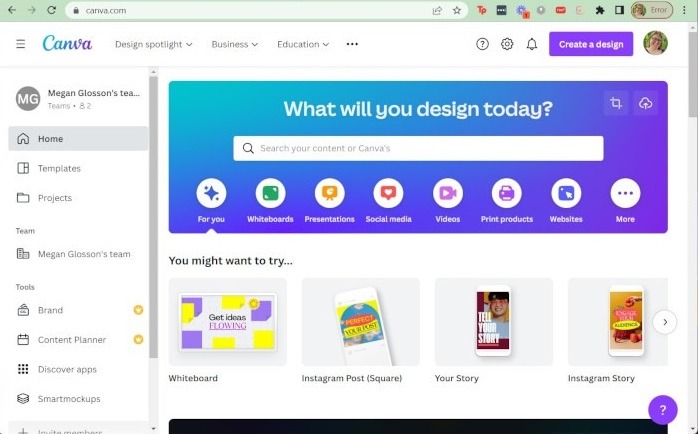Viewport: 698px width, 434px height.
Task: Expand the Education dropdown
Action: click(303, 44)
